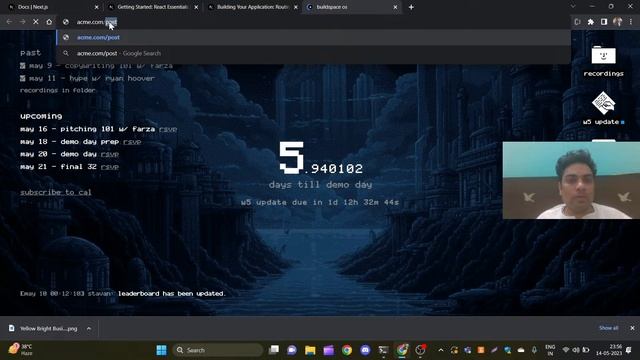Click the clock showing 23:56 14-05-2023
This screenshot has width=640, height=360.
coord(609,350)
